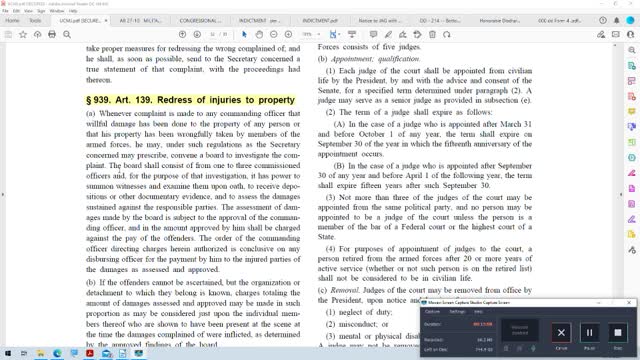This screenshot has width=640, height=360.
Task: Select the hand pan tool
Action: point(259,34)
